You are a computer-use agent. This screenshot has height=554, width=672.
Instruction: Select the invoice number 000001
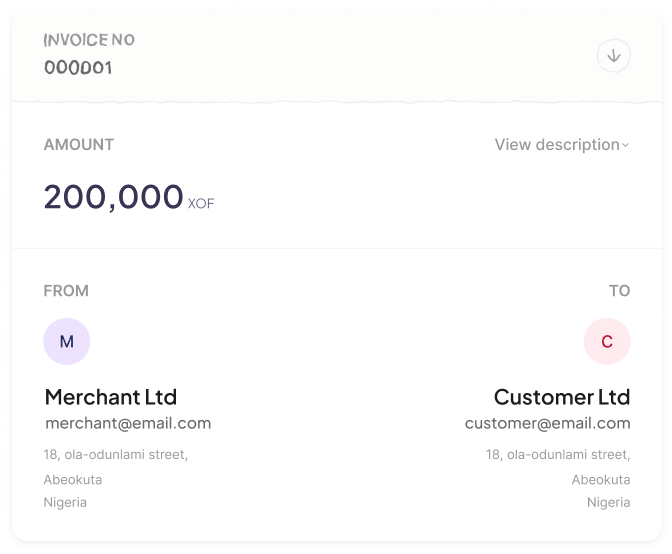[78, 68]
